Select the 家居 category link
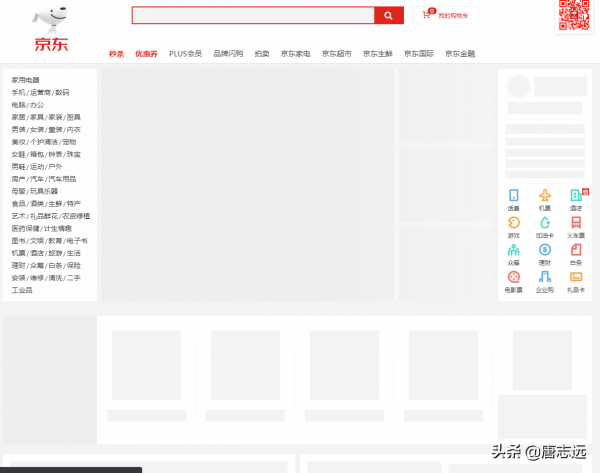This screenshot has height=473, width=600. pyautogui.click(x=18, y=117)
